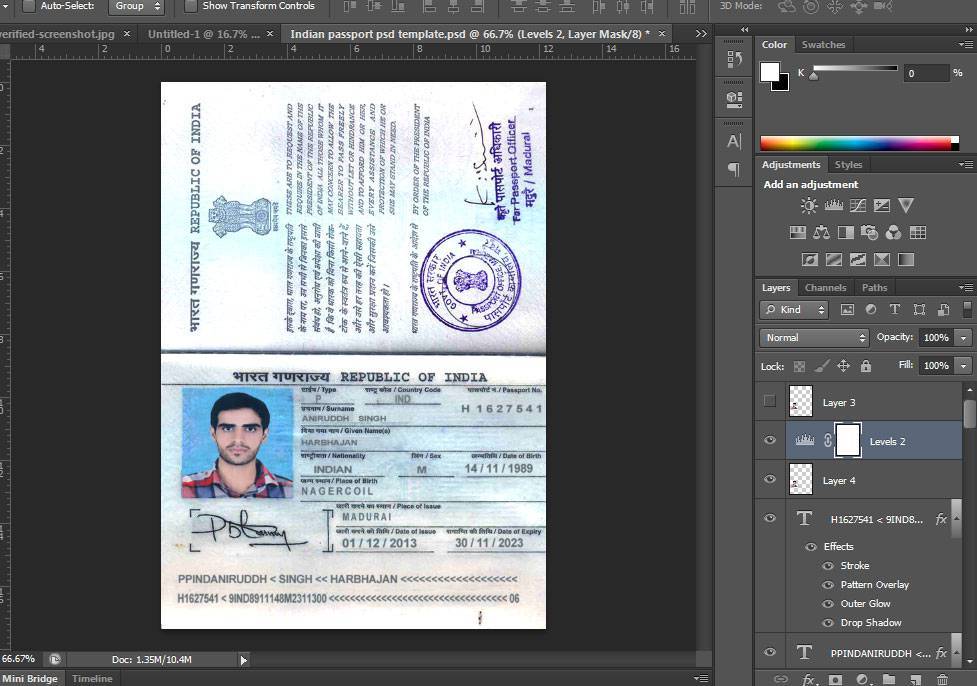Viewport: 977px width, 686px height.
Task: Add a Brightness/Contrast adjustment
Action: coord(809,206)
